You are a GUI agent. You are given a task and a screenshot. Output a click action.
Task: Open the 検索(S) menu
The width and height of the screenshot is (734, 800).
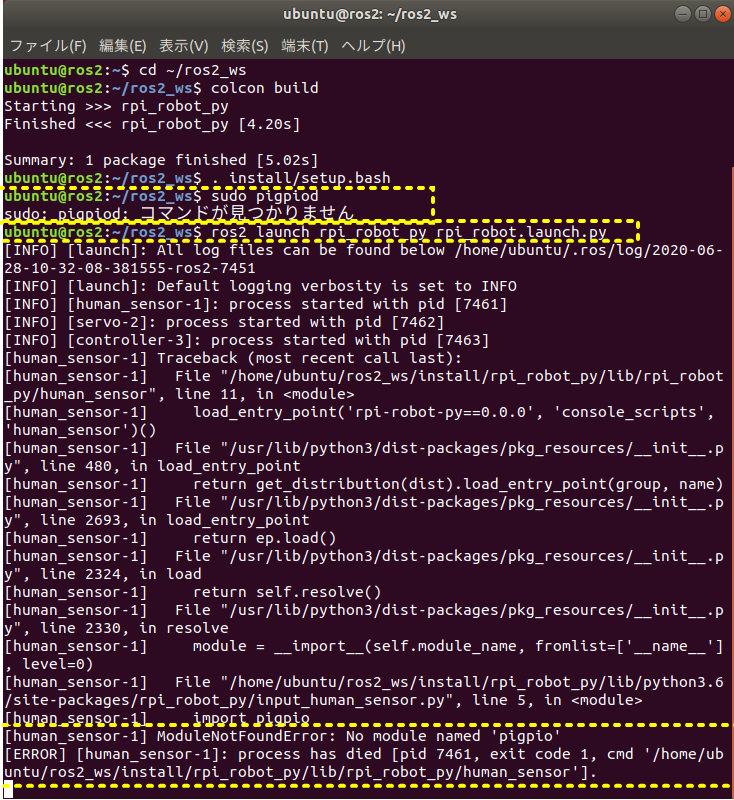(245, 46)
